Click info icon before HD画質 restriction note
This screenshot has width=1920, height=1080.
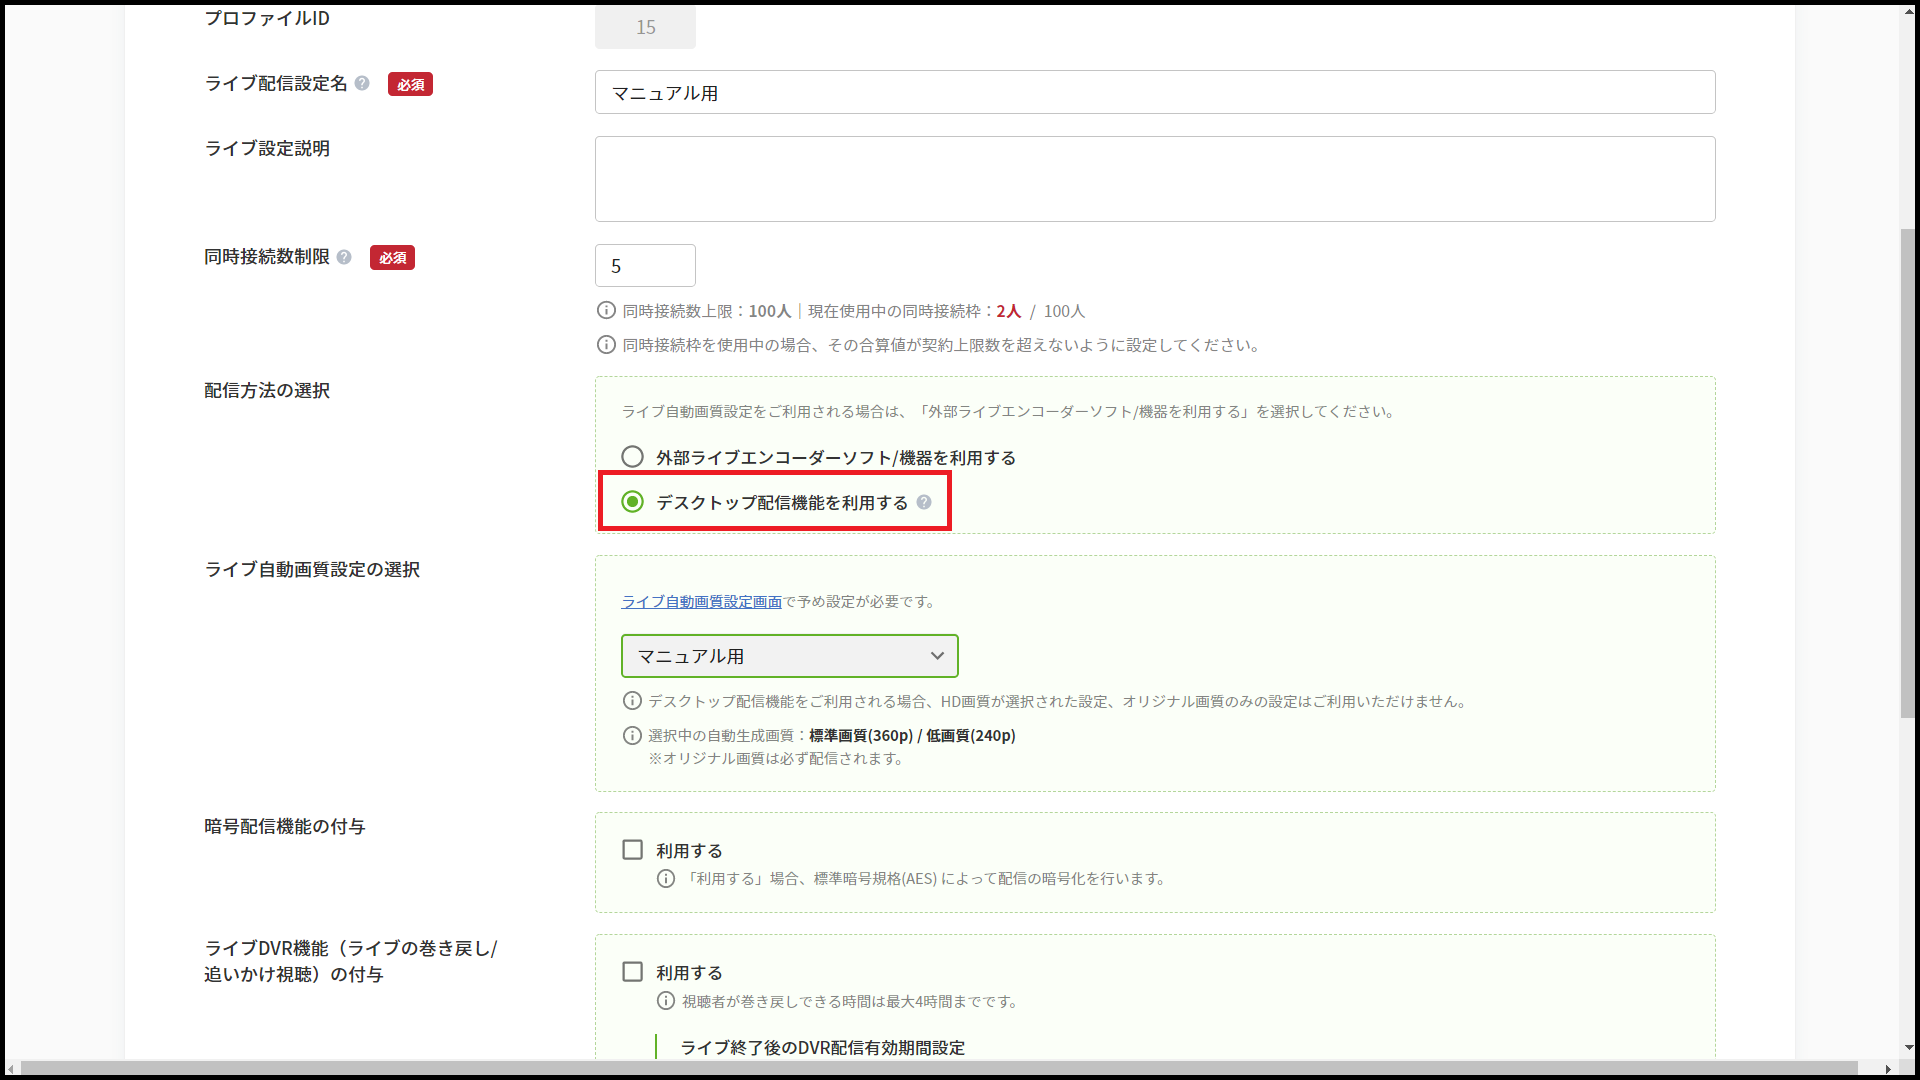[632, 701]
